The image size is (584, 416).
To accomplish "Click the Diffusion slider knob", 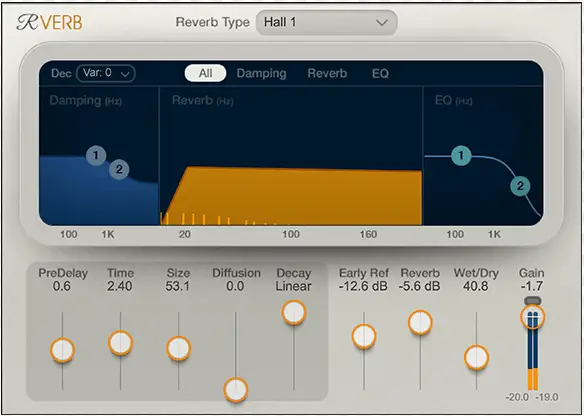I will (236, 390).
